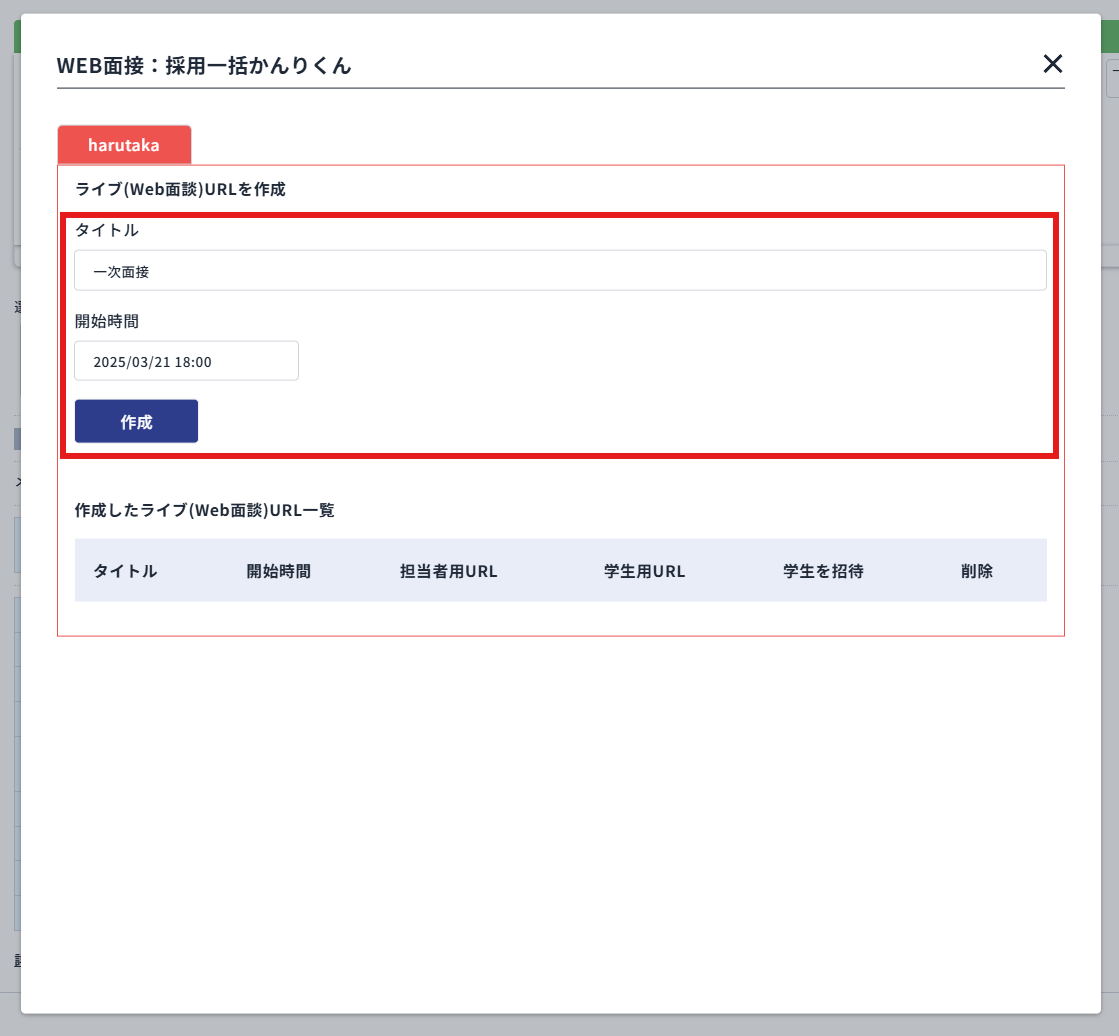Click the 作成したライブ(Web面談)URL一覧 heading
The height and width of the screenshot is (1036, 1119).
click(204, 510)
